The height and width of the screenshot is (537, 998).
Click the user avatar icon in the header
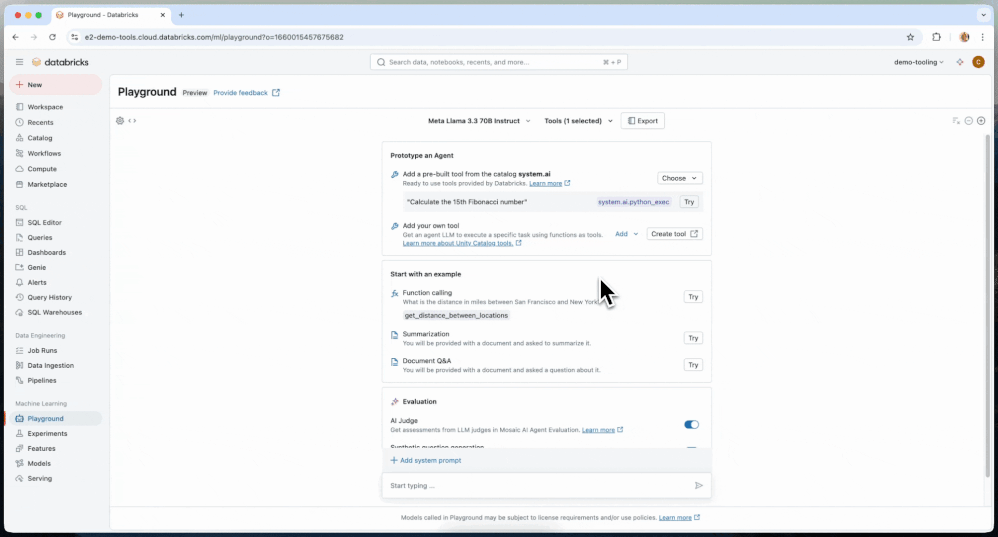point(978,62)
